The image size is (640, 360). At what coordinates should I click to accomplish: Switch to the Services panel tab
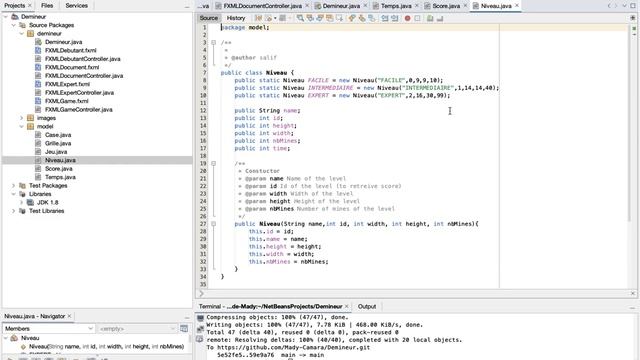(76, 5)
